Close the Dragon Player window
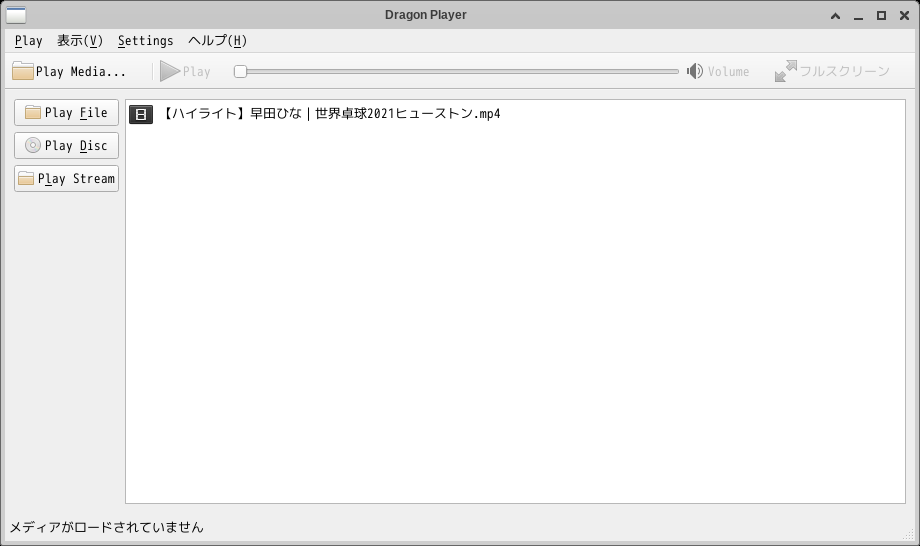Image resolution: width=920 pixels, height=546 pixels. click(x=904, y=16)
